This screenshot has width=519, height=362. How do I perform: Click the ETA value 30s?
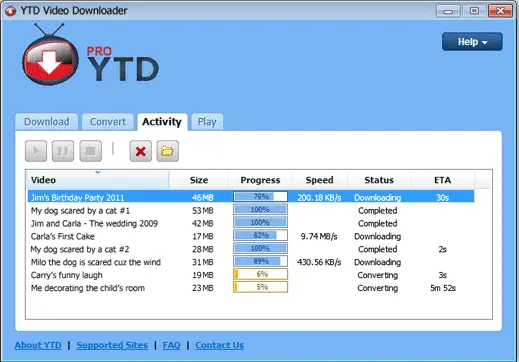[443, 198]
